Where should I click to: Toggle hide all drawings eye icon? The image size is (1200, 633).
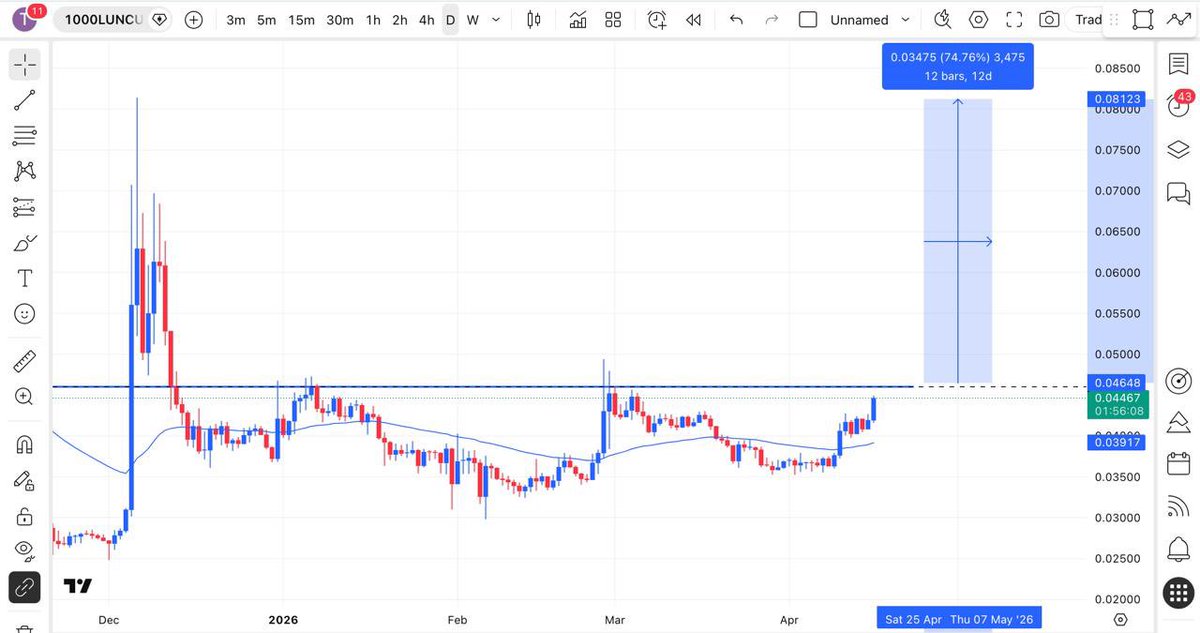(25, 551)
